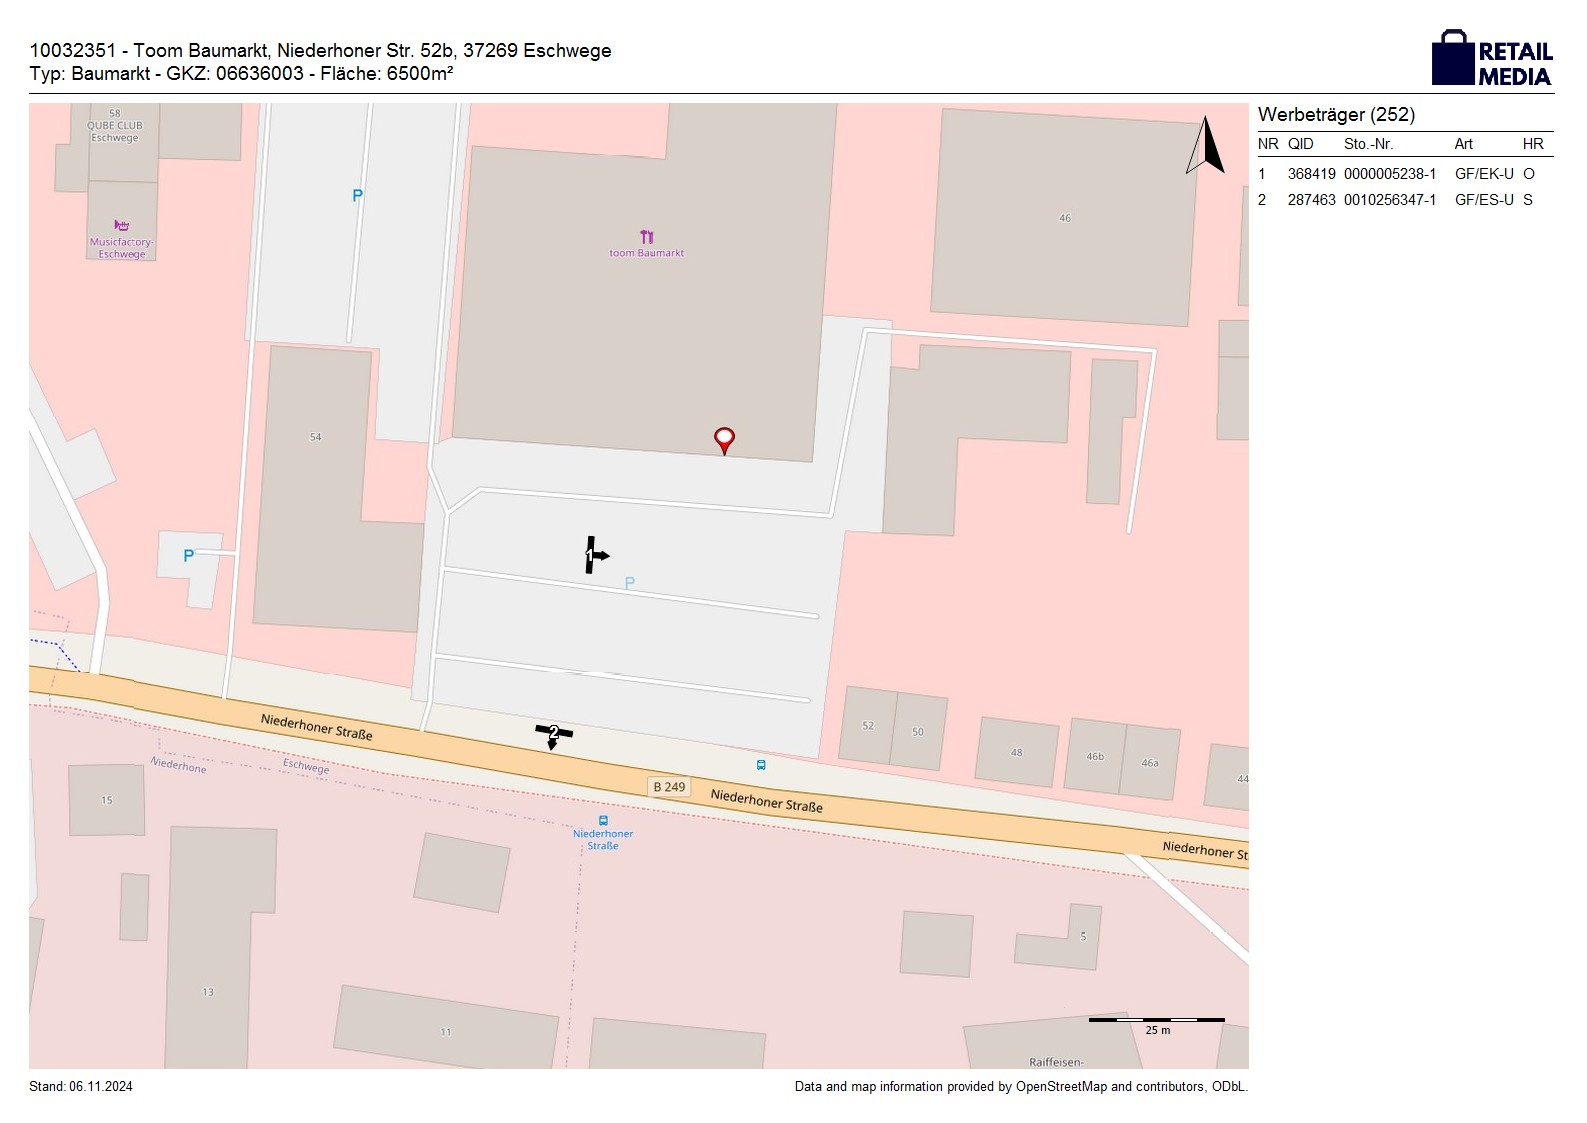Select advertising marker number 1
Viewport: 1587px width, 1123px height.
[x=593, y=555]
